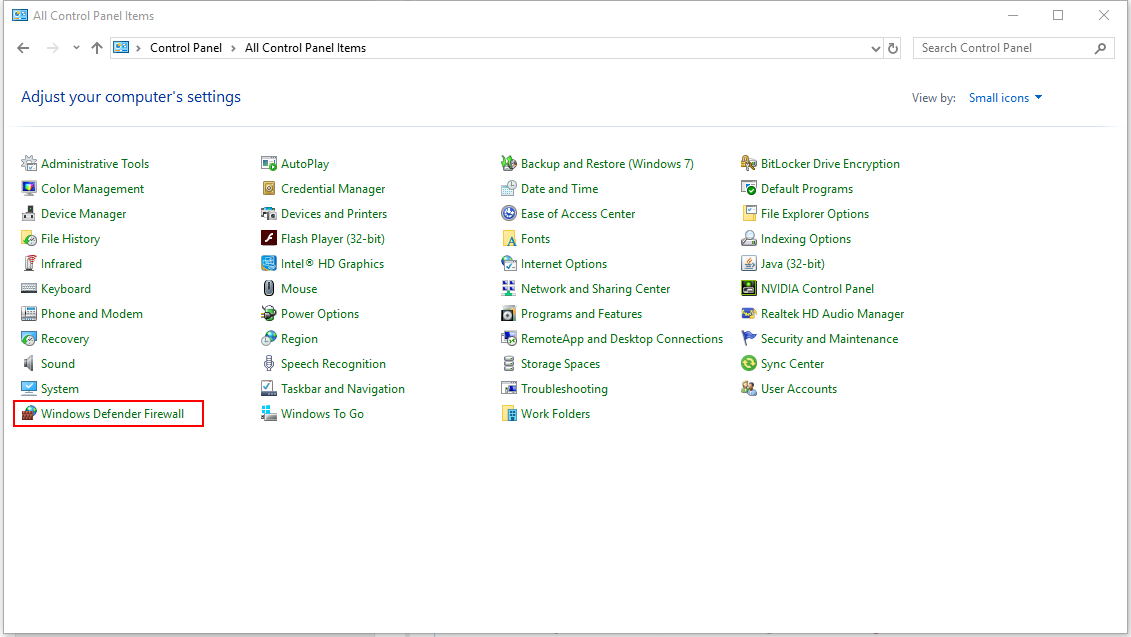The height and width of the screenshot is (637, 1131).
Task: Open the View by Small icons dropdown
Action: pos(1005,97)
